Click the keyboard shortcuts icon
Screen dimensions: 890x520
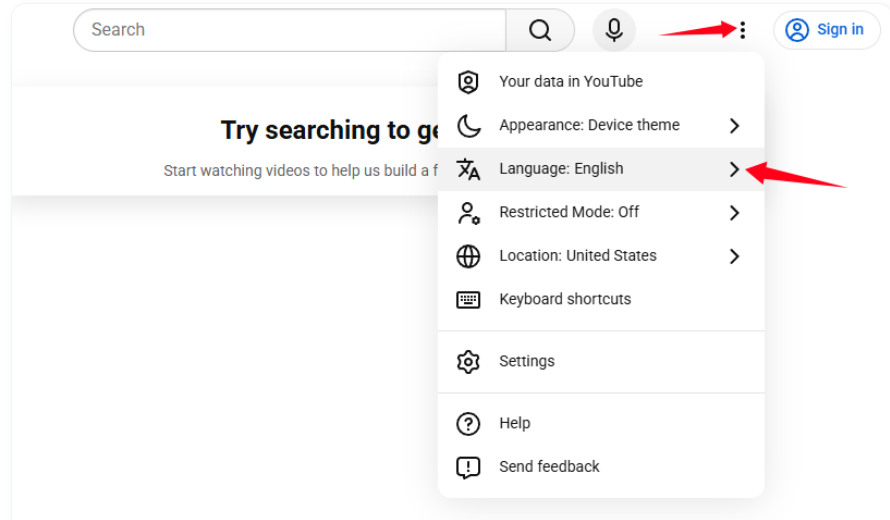click(x=468, y=300)
